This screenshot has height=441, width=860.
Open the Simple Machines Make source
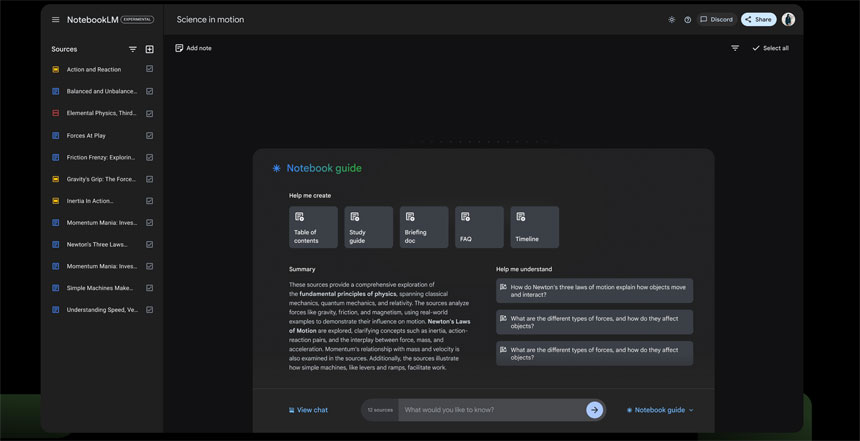click(x=101, y=288)
